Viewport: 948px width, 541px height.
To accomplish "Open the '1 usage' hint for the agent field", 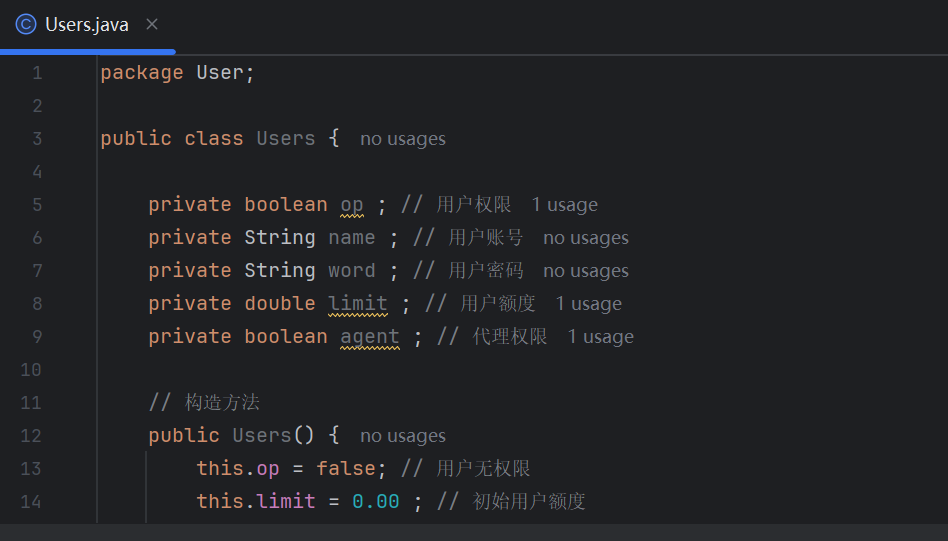I will (x=600, y=337).
